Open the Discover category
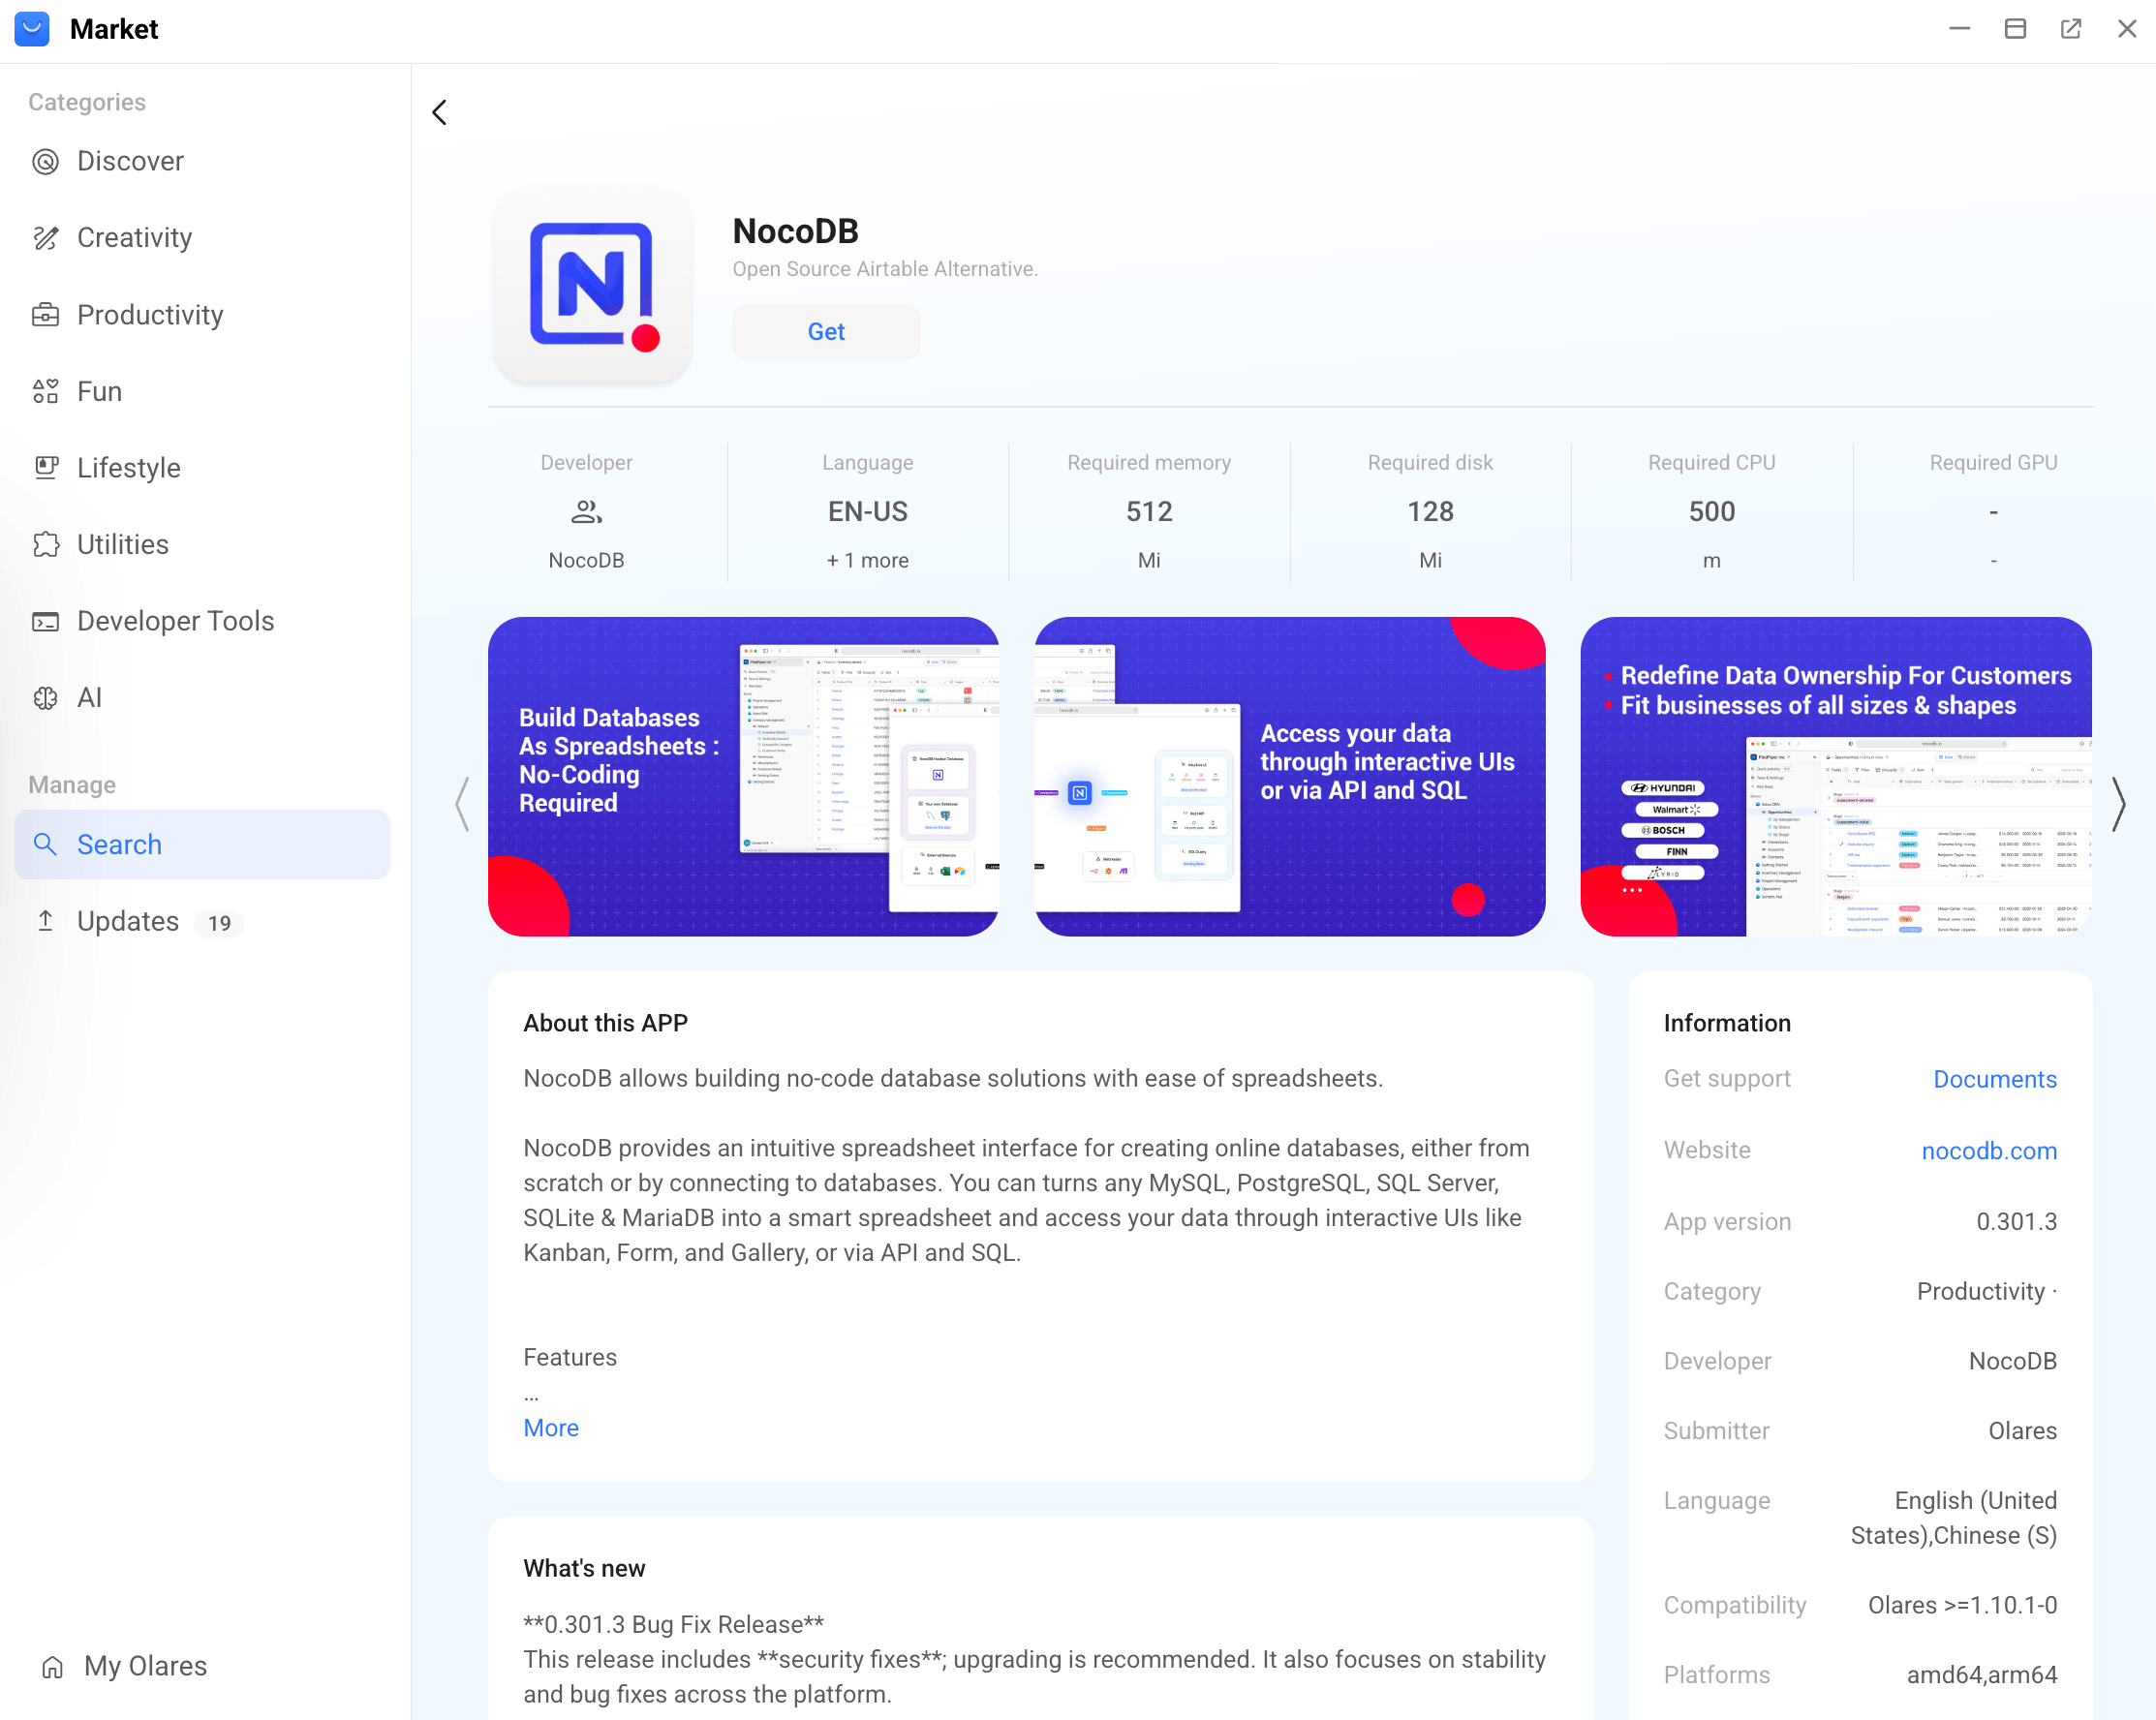This screenshot has height=1720, width=2156. pos(203,161)
